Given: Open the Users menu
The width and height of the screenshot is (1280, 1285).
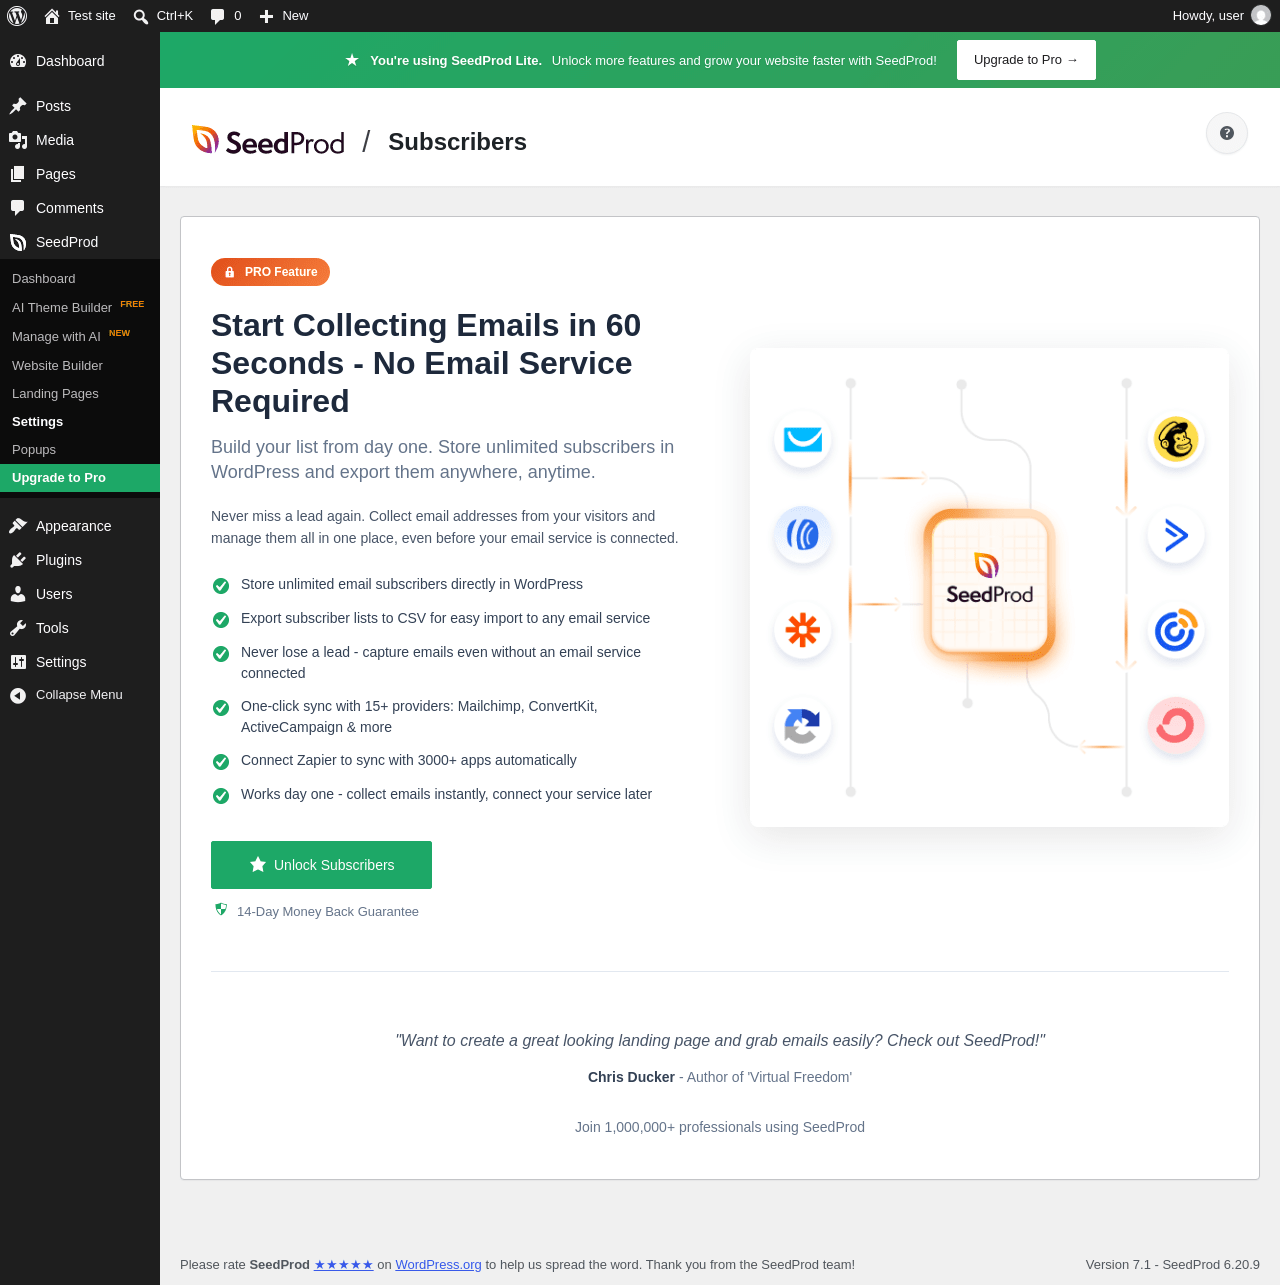Looking at the screenshot, I should (80, 594).
